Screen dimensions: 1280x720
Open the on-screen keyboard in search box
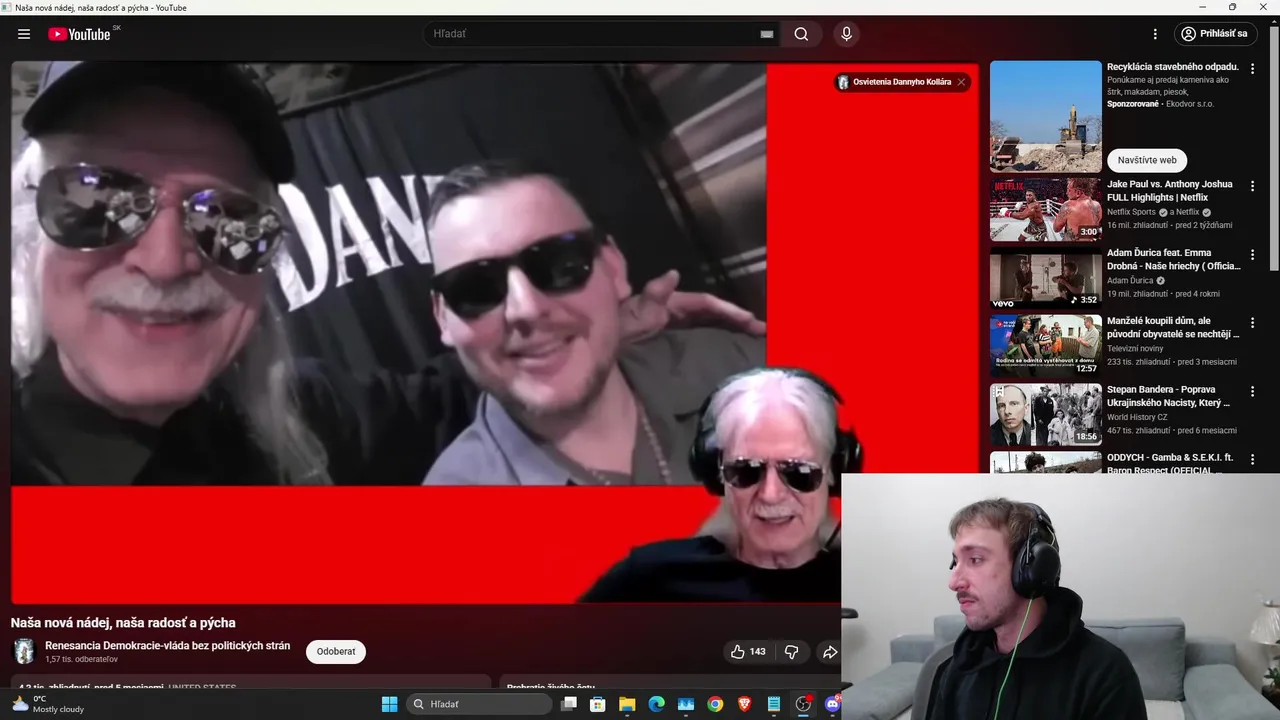point(767,34)
